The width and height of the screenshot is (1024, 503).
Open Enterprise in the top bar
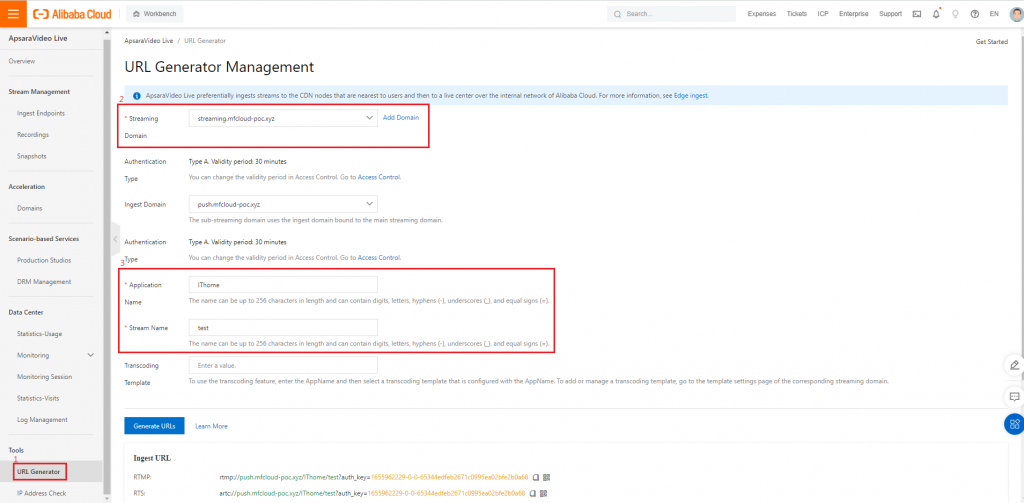[854, 14]
